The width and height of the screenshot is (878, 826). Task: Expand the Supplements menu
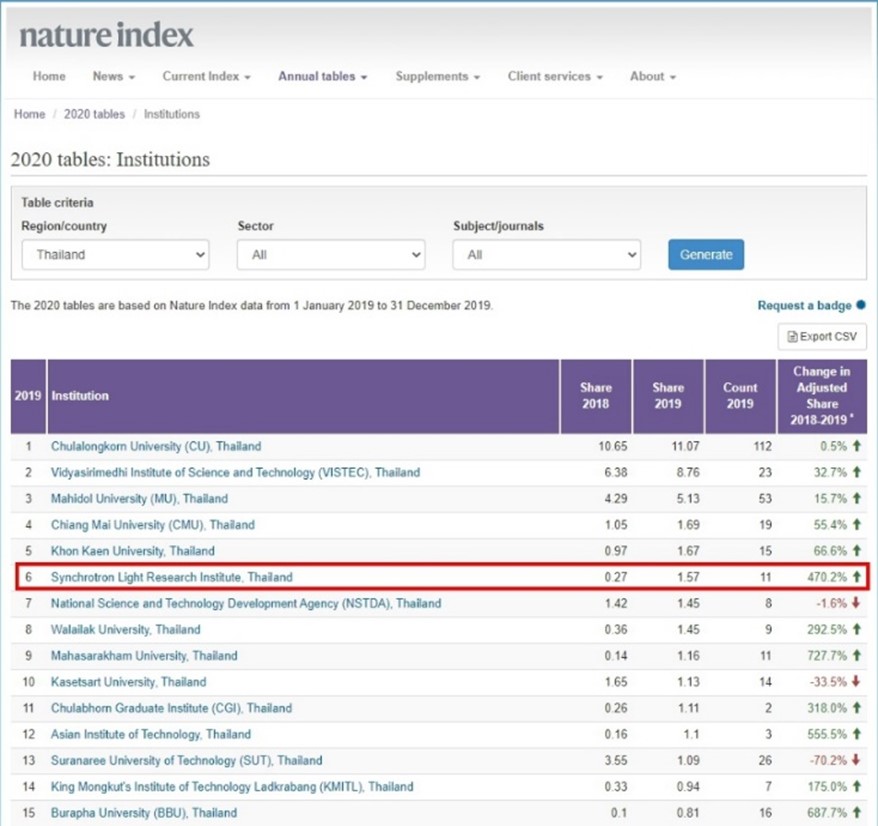click(x=438, y=77)
